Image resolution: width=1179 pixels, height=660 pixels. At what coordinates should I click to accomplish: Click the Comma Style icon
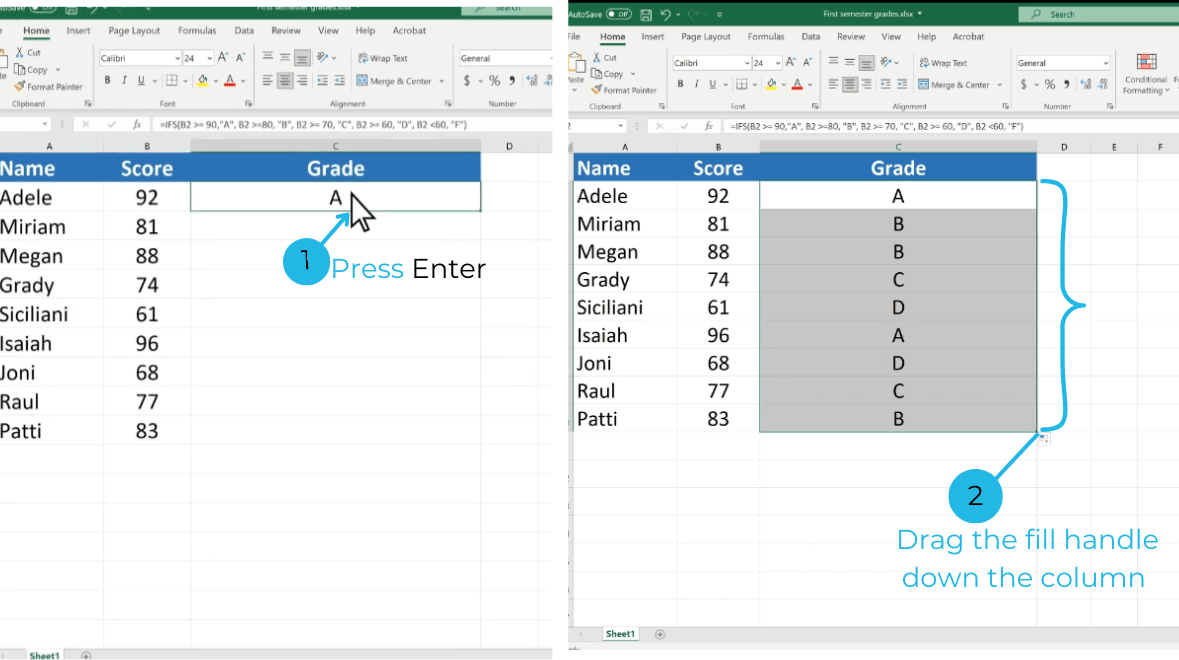click(1067, 84)
